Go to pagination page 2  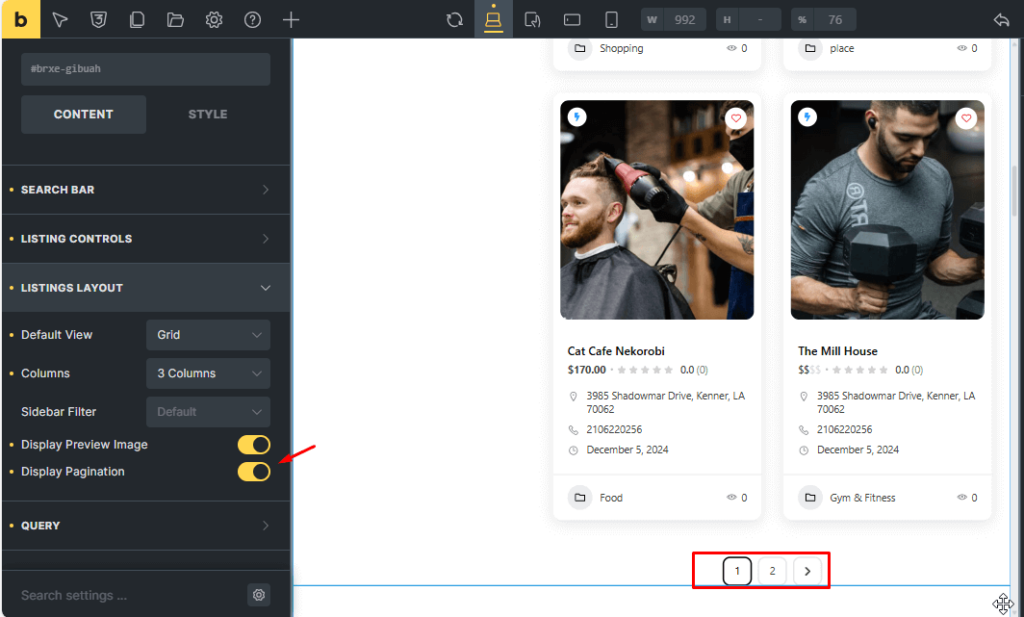click(x=772, y=571)
